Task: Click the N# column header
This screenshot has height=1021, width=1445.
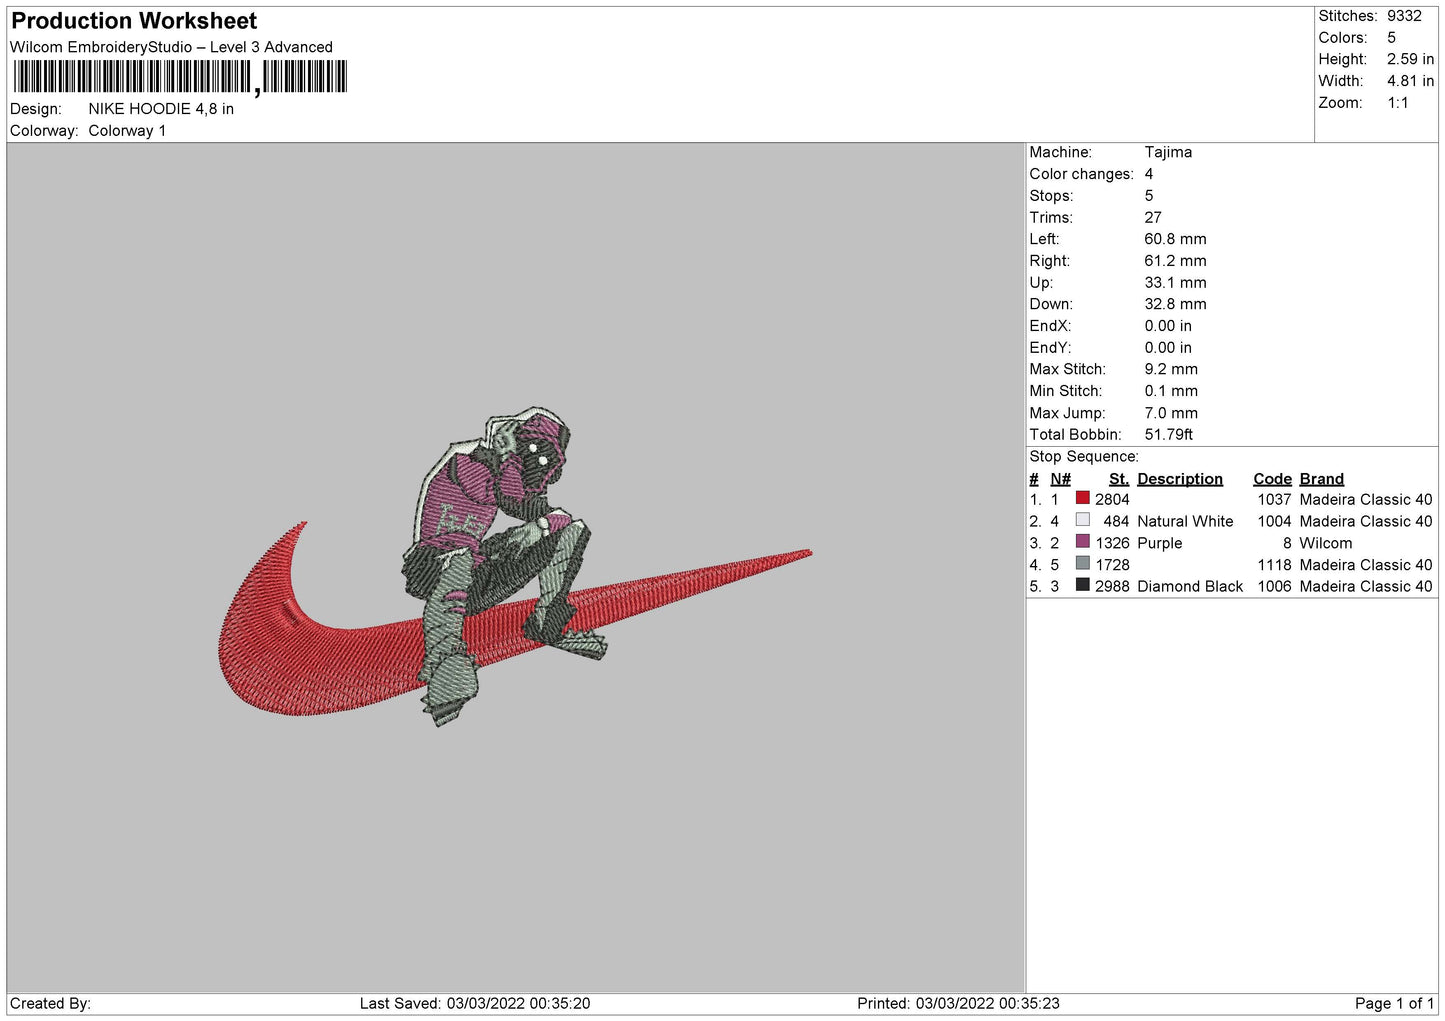Action: (x=1060, y=479)
